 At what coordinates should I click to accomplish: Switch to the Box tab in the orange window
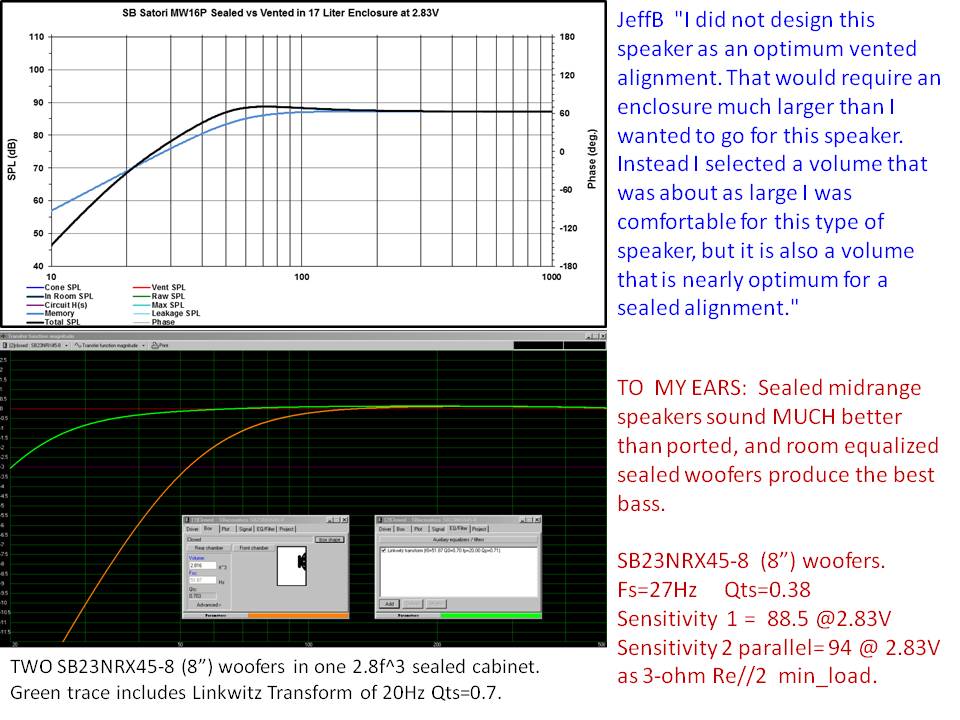(x=208, y=528)
